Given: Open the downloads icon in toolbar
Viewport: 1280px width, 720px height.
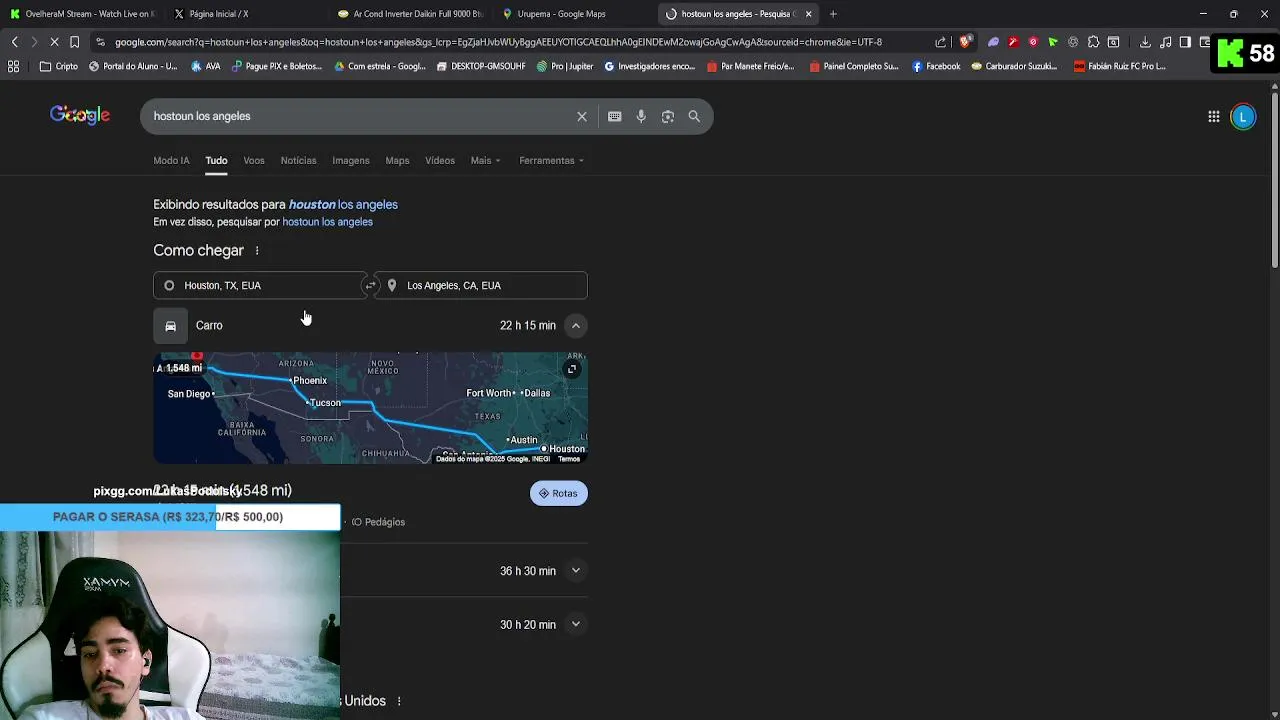Looking at the screenshot, I should tap(1145, 42).
